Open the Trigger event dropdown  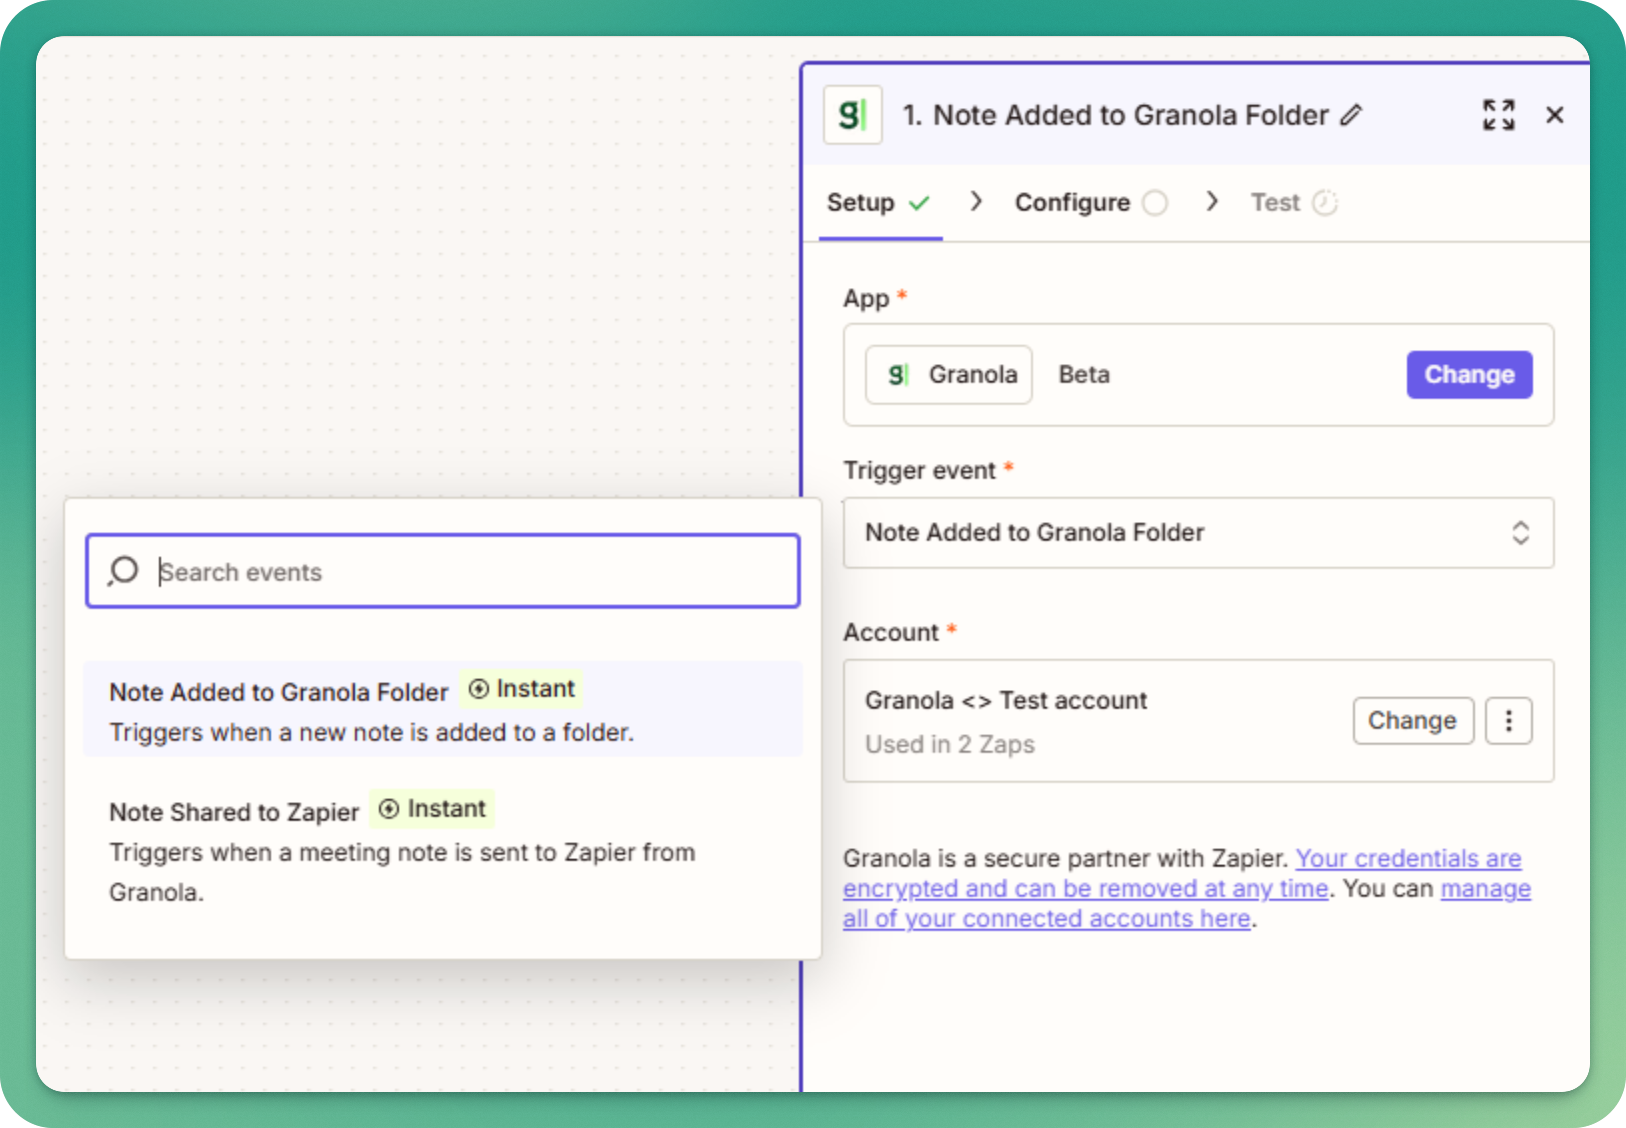(x=1198, y=533)
